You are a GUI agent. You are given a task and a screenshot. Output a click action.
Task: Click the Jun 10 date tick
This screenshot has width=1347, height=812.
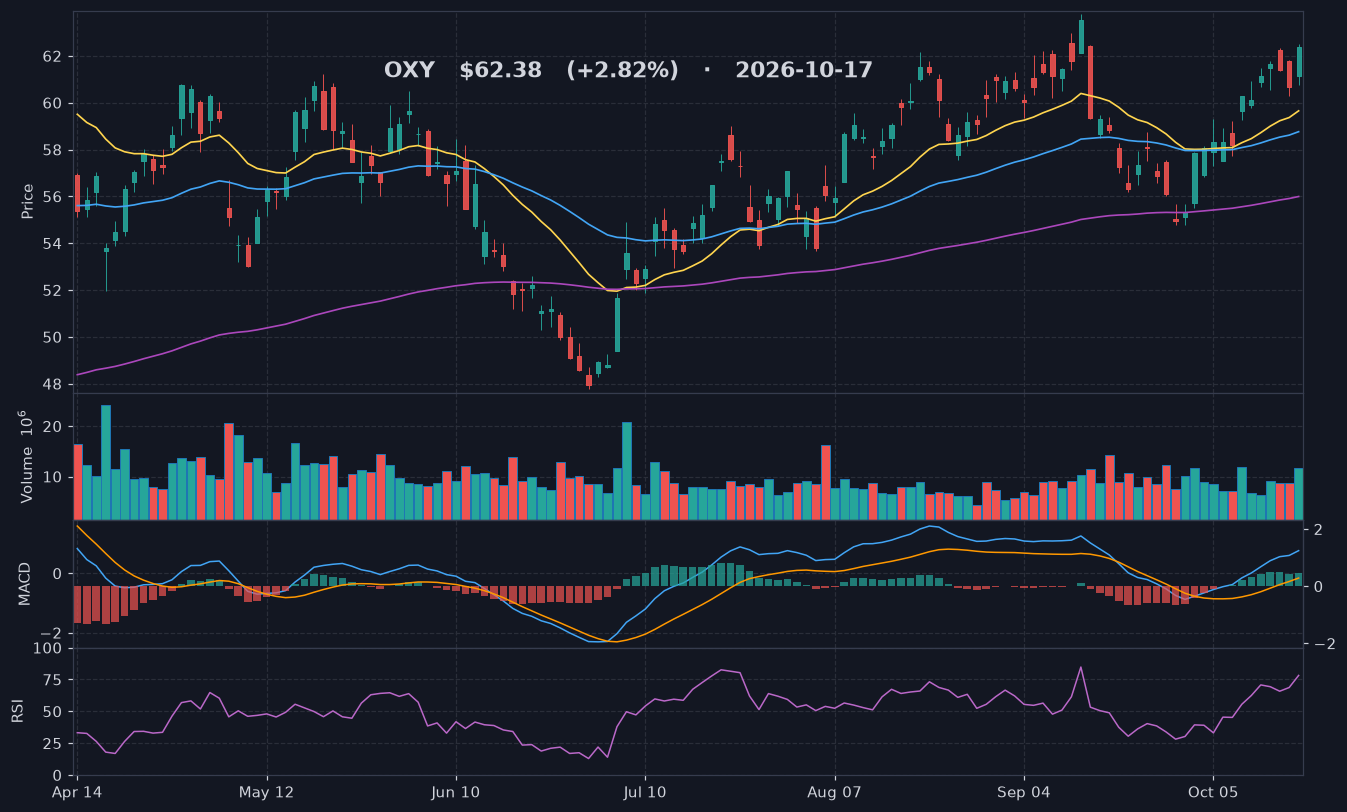tap(456, 792)
